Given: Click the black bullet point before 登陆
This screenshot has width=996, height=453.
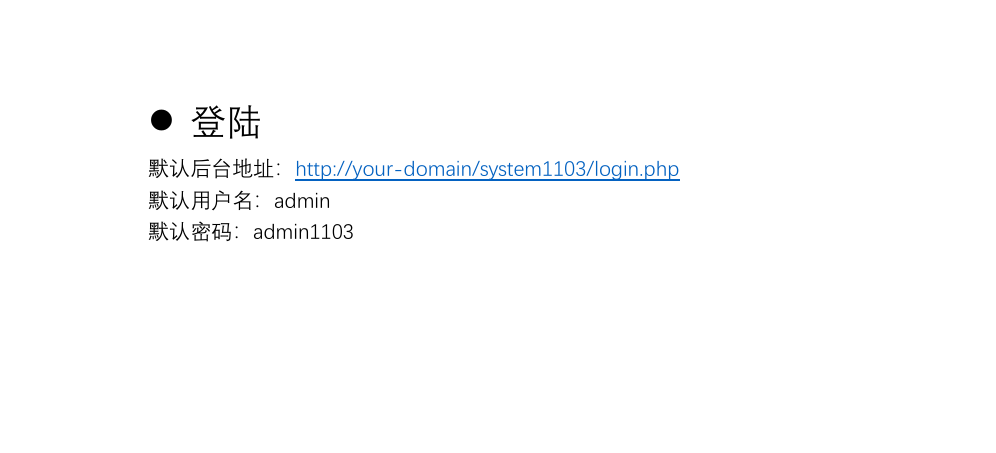Looking at the screenshot, I should click(x=161, y=119).
